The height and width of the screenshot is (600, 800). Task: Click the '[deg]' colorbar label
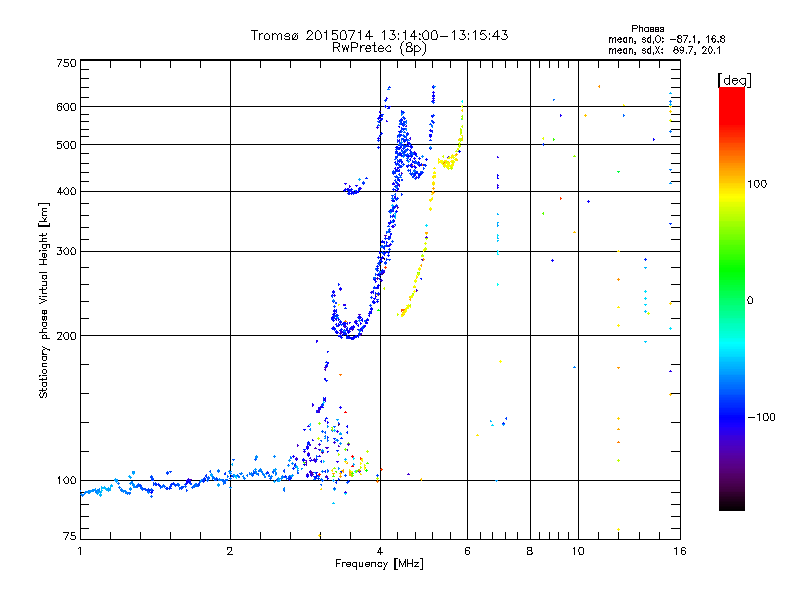click(x=734, y=80)
